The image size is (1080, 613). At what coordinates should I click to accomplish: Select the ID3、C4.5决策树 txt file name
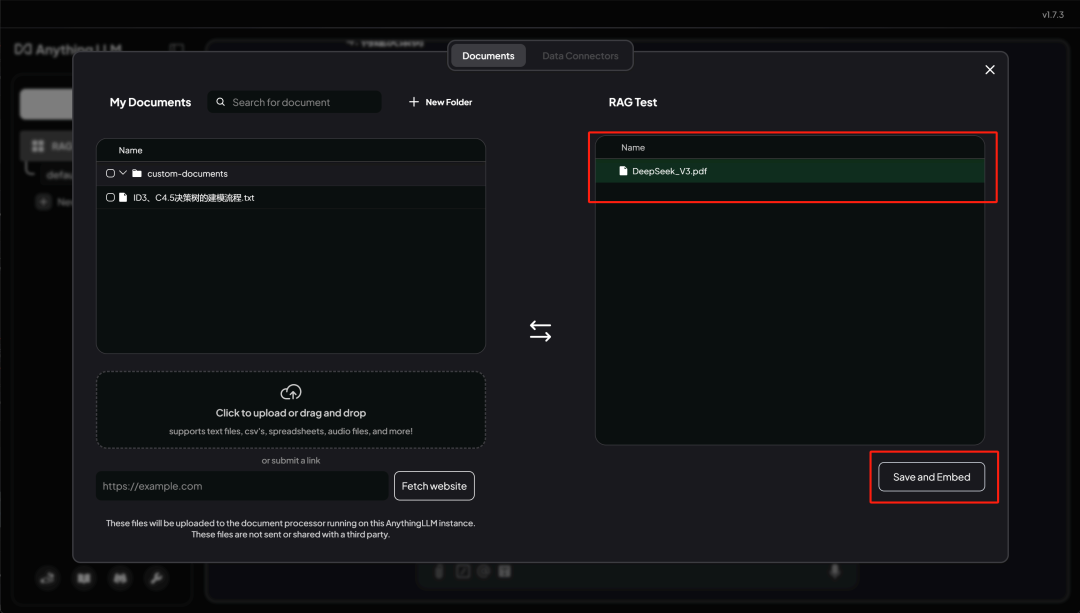tap(194, 198)
